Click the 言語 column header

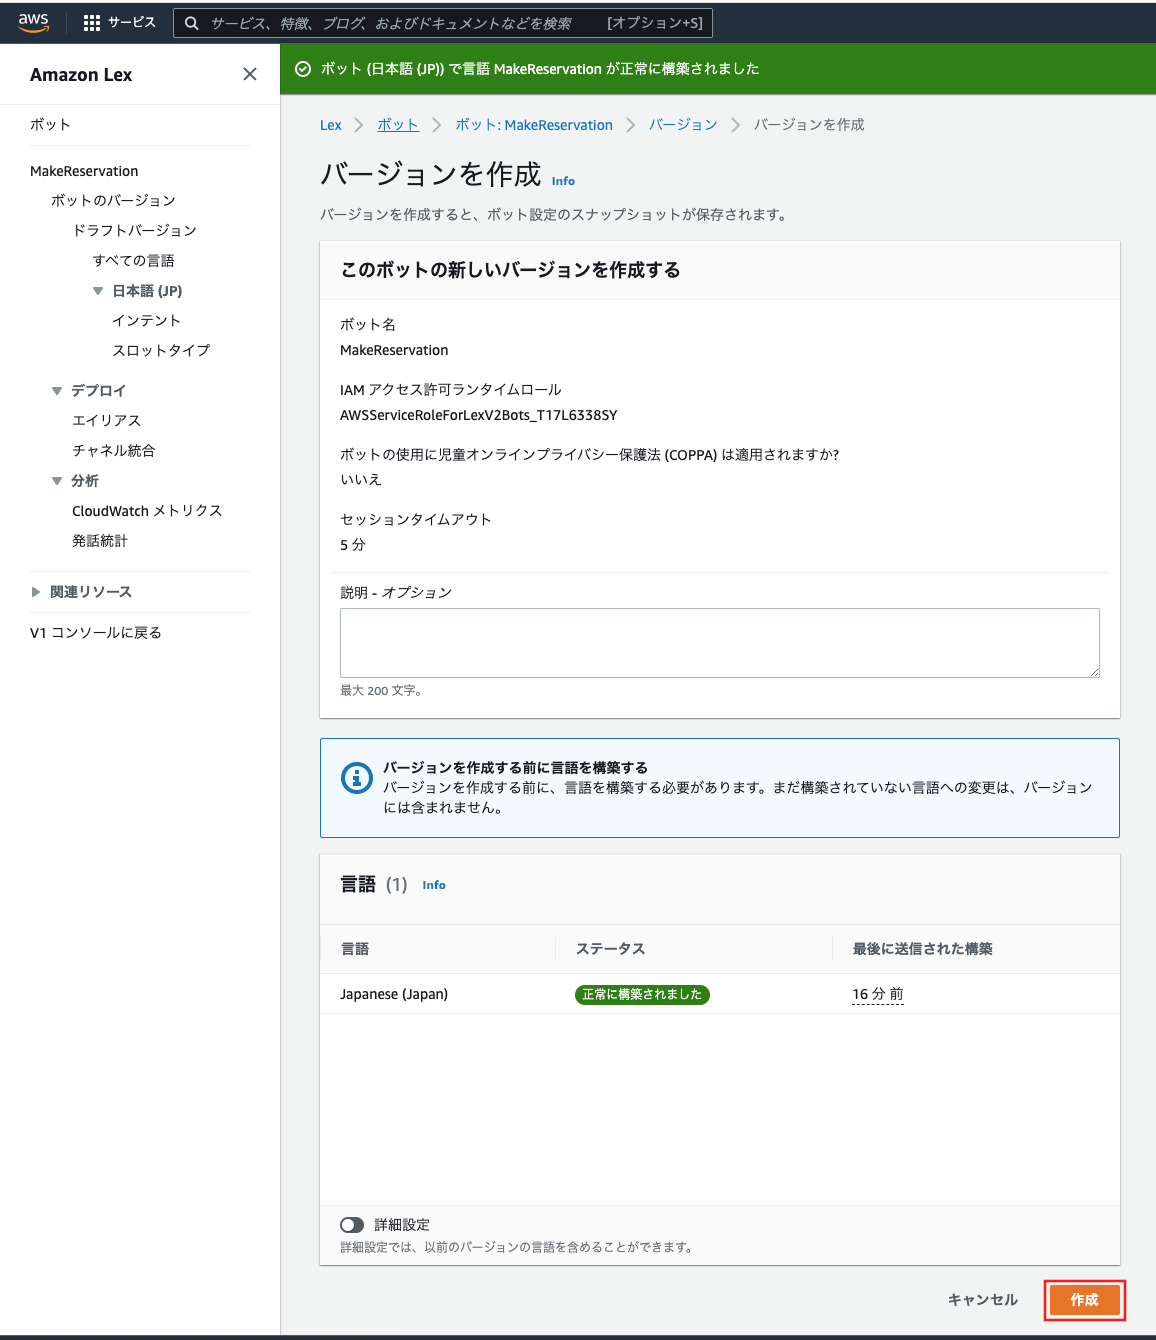(355, 949)
